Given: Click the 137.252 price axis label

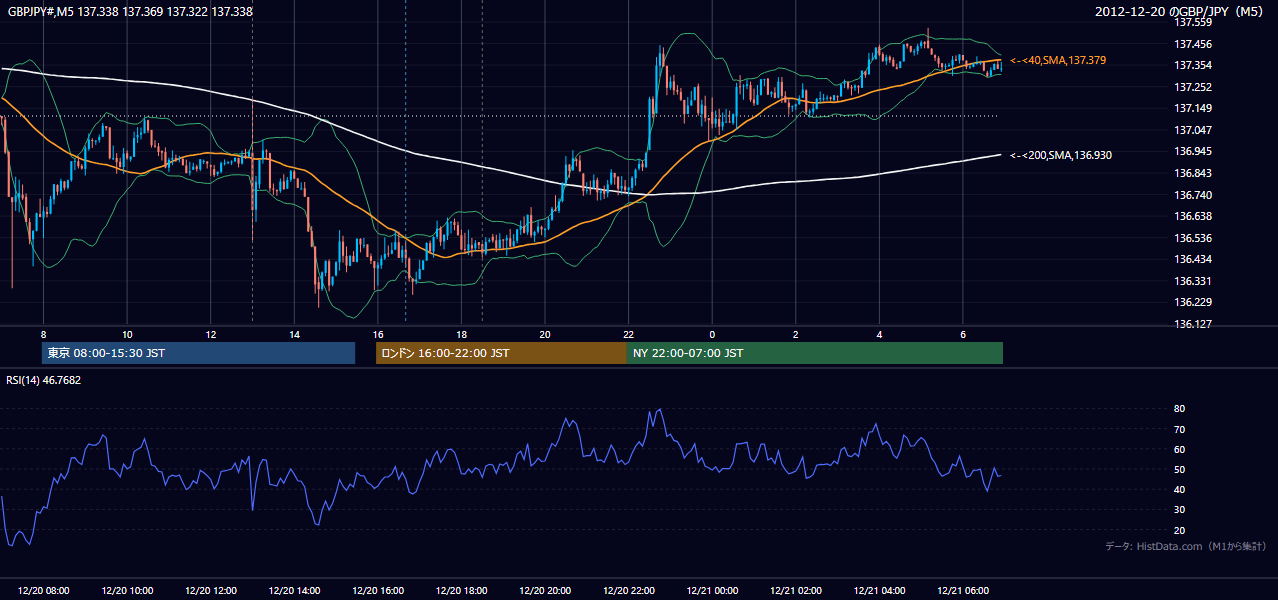Looking at the screenshot, I should pyautogui.click(x=1193, y=87).
